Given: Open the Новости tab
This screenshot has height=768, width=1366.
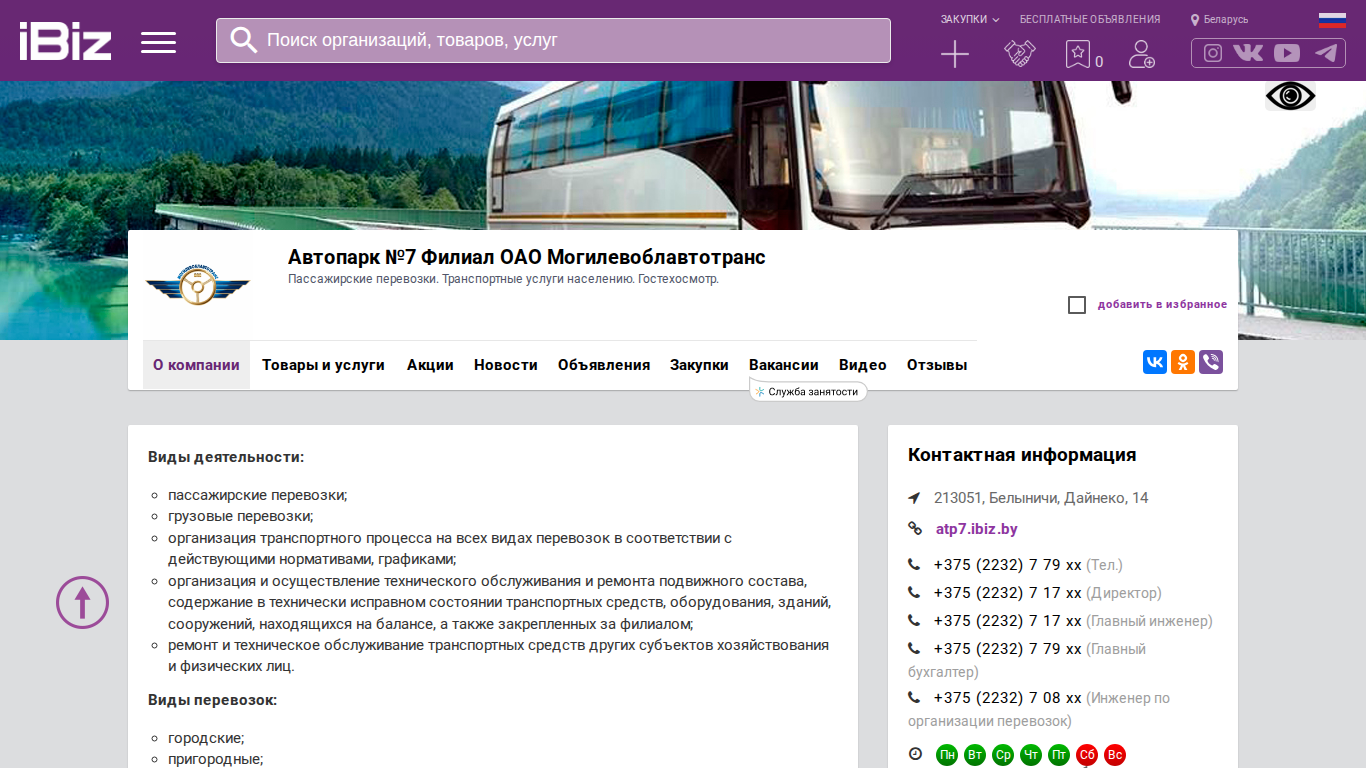Looking at the screenshot, I should pyautogui.click(x=506, y=365).
